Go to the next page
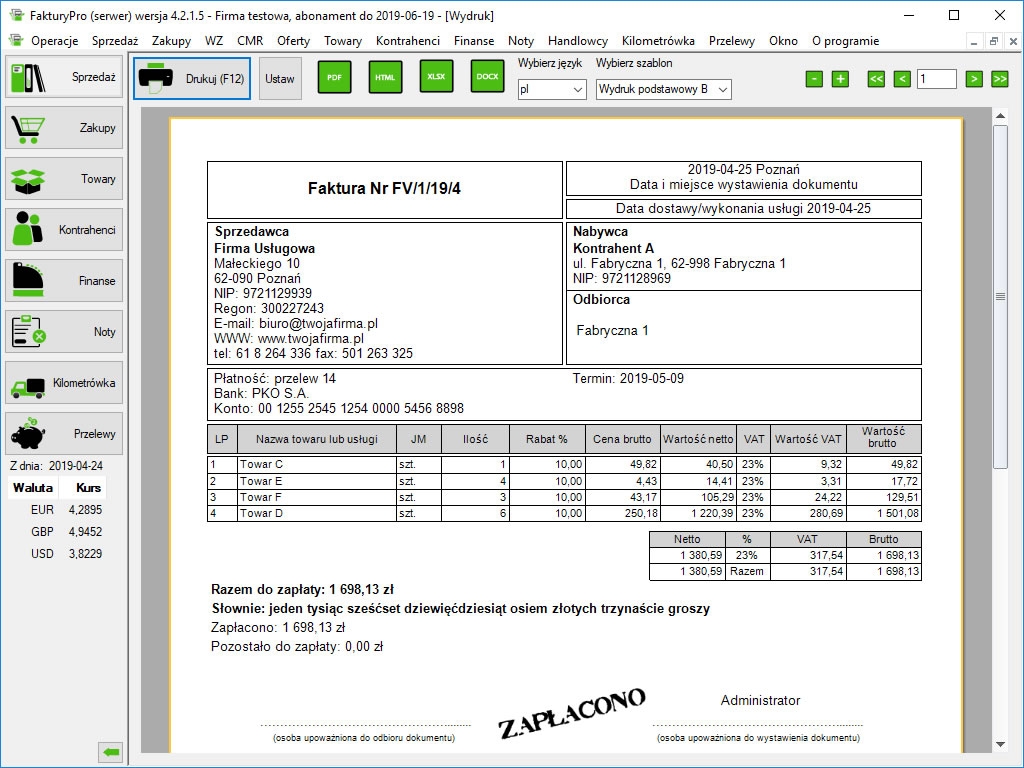 [974, 79]
